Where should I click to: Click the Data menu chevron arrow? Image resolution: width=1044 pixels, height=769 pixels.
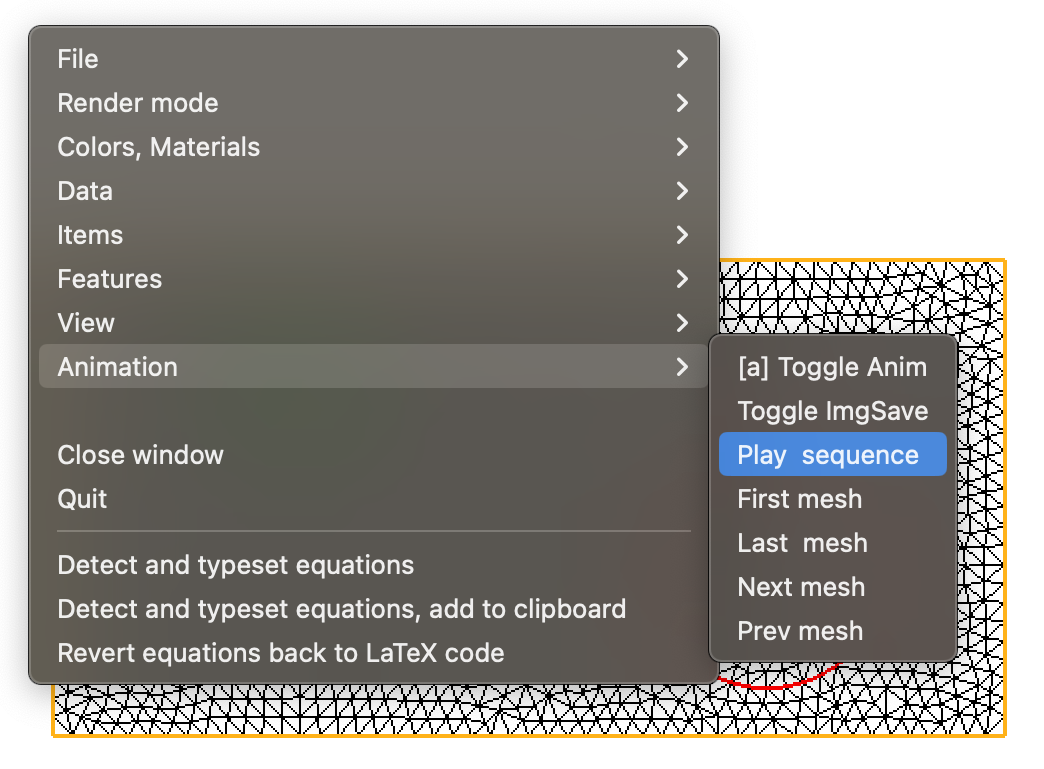pyautogui.click(x=682, y=191)
